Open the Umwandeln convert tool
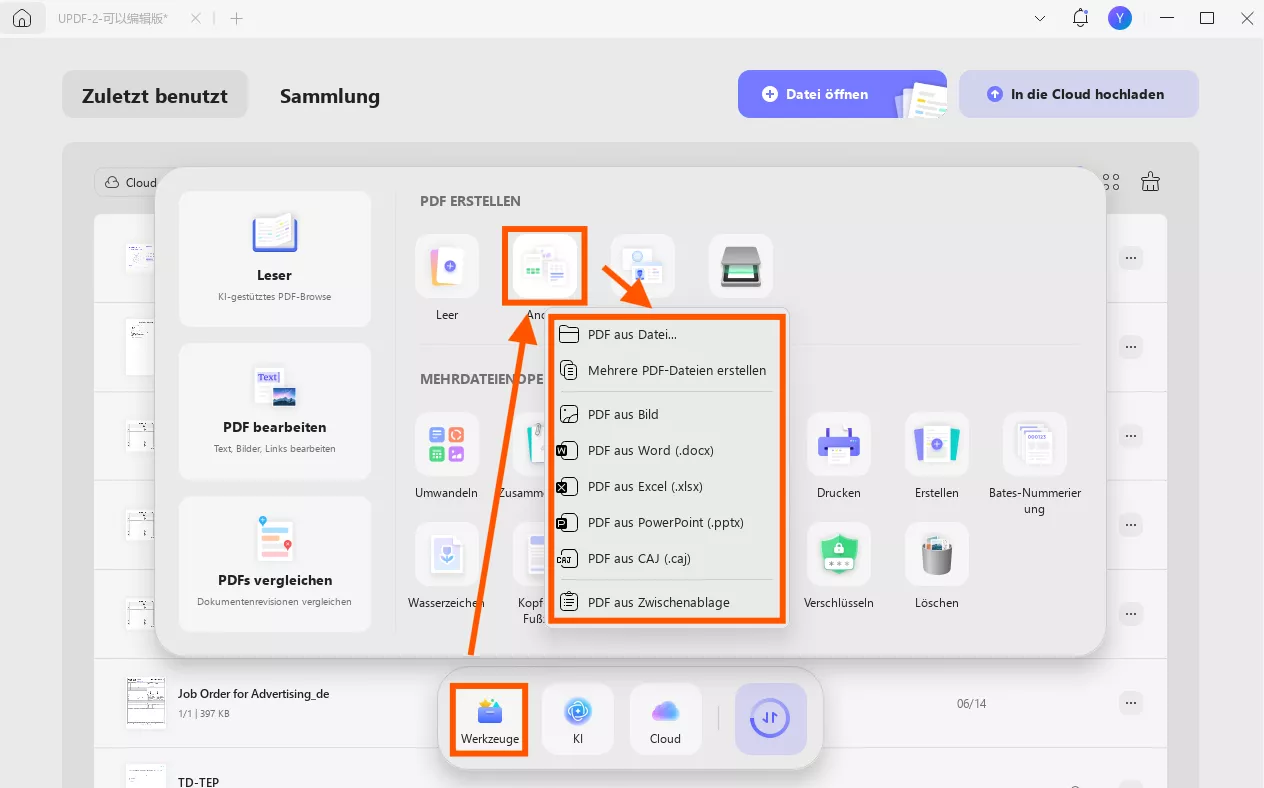 (447, 444)
